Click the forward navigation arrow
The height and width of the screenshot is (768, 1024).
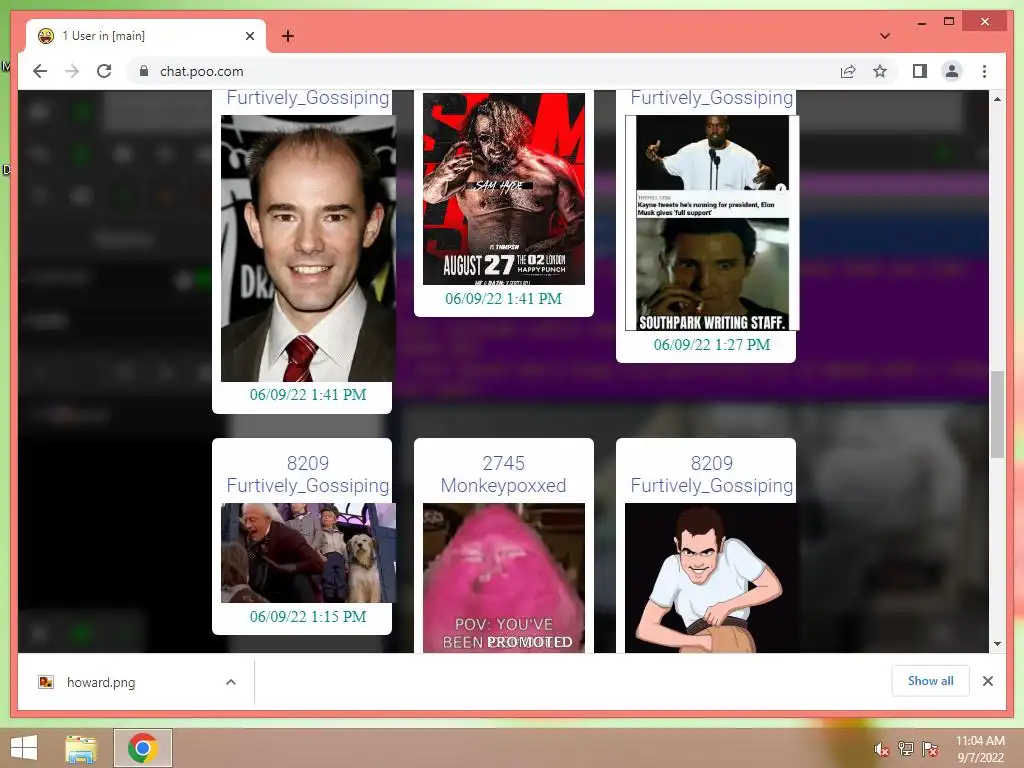(72, 71)
